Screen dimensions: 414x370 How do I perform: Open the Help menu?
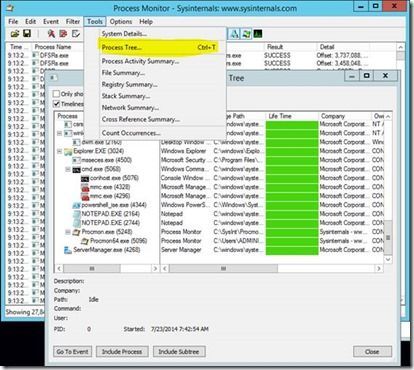point(146,22)
